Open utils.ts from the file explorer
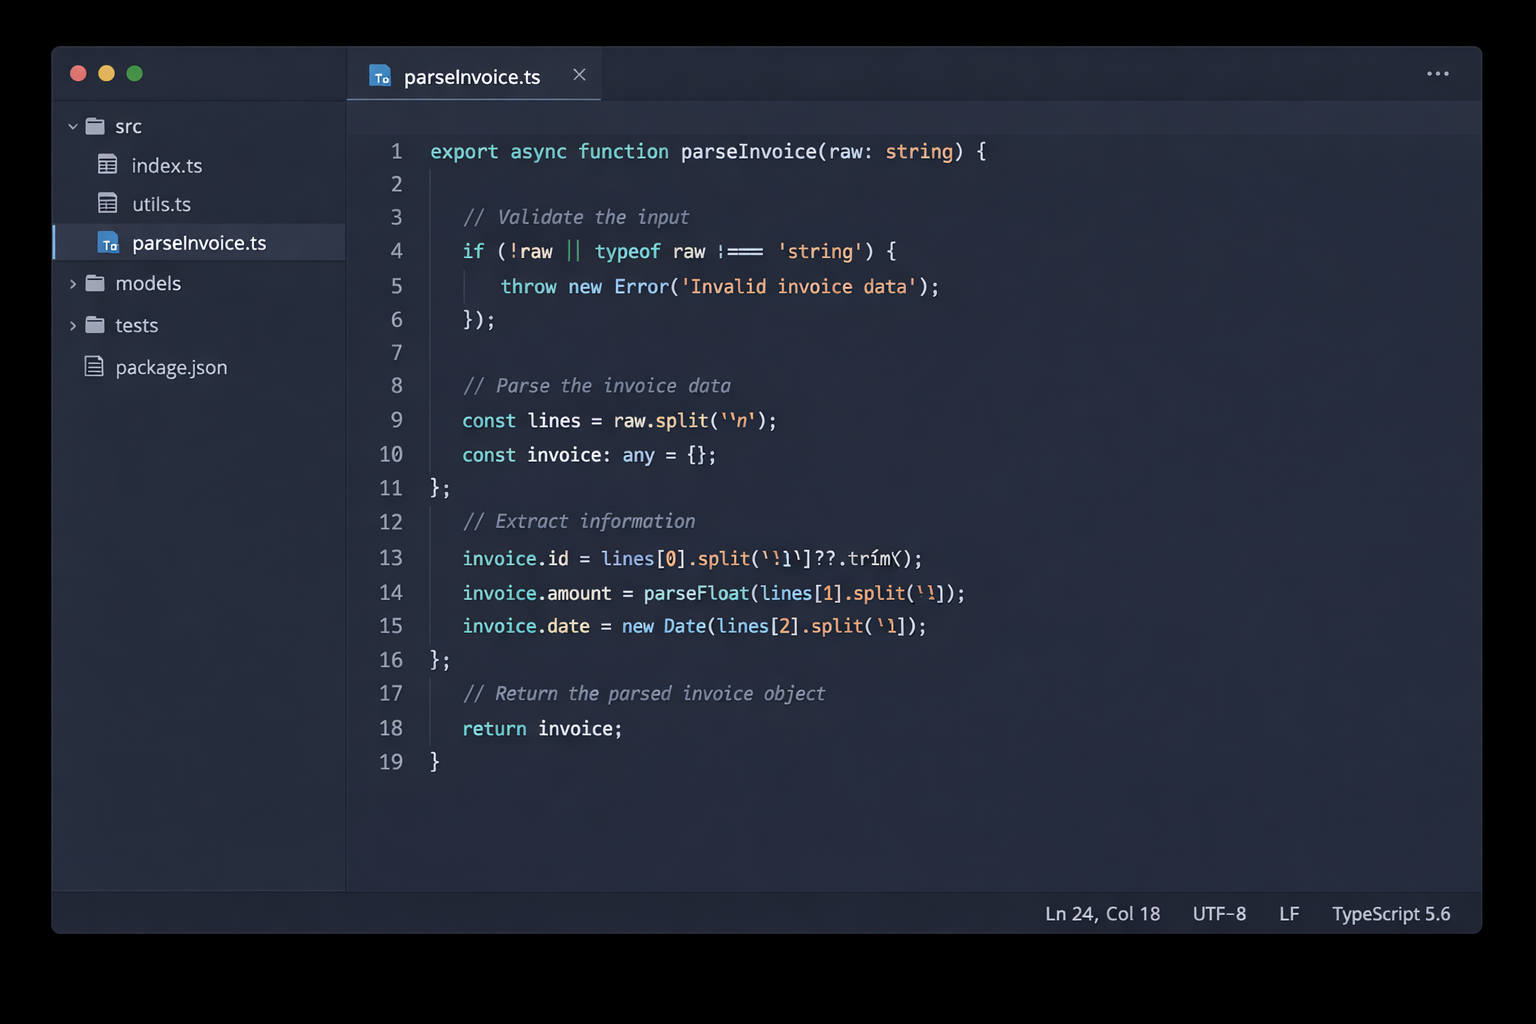Screen dimensions: 1536x1024 coord(161,204)
